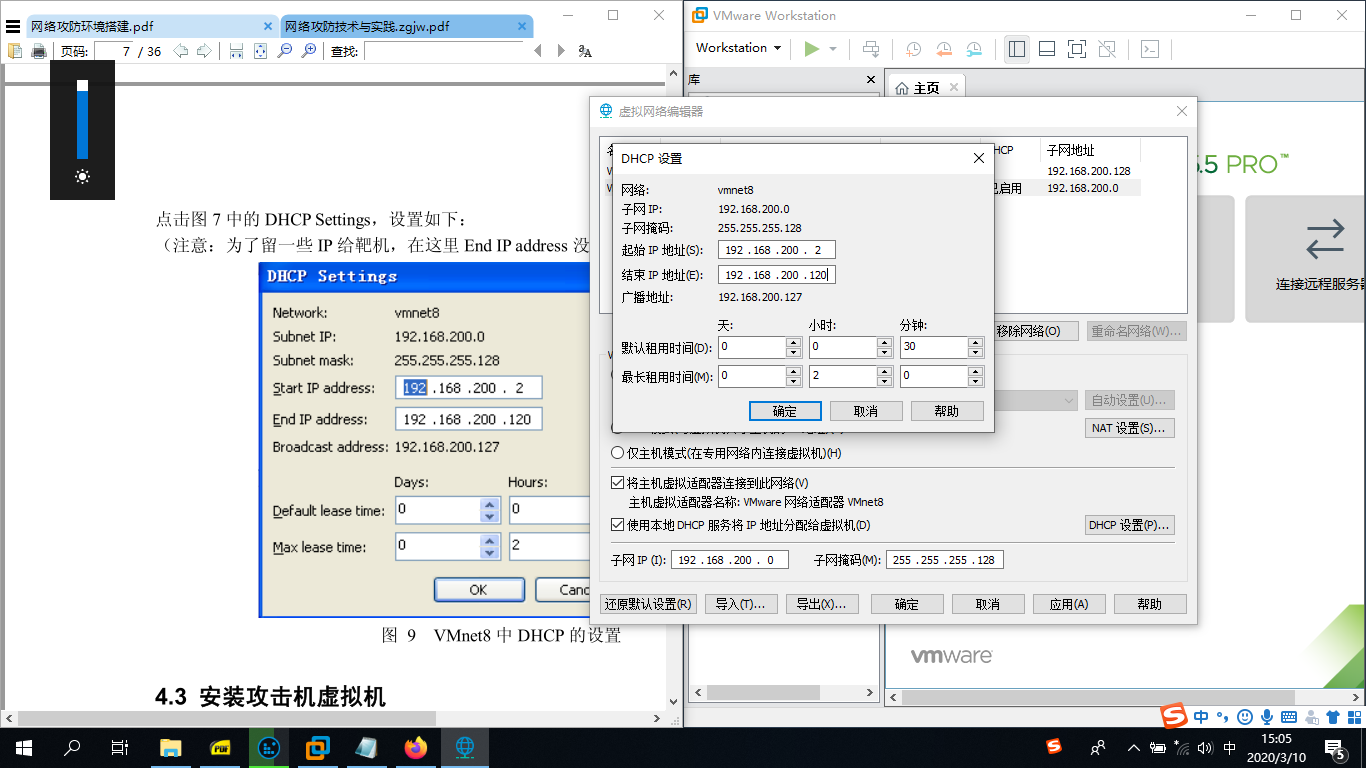
Task: Decrease max lease time minutes spinner
Action: [975, 381]
